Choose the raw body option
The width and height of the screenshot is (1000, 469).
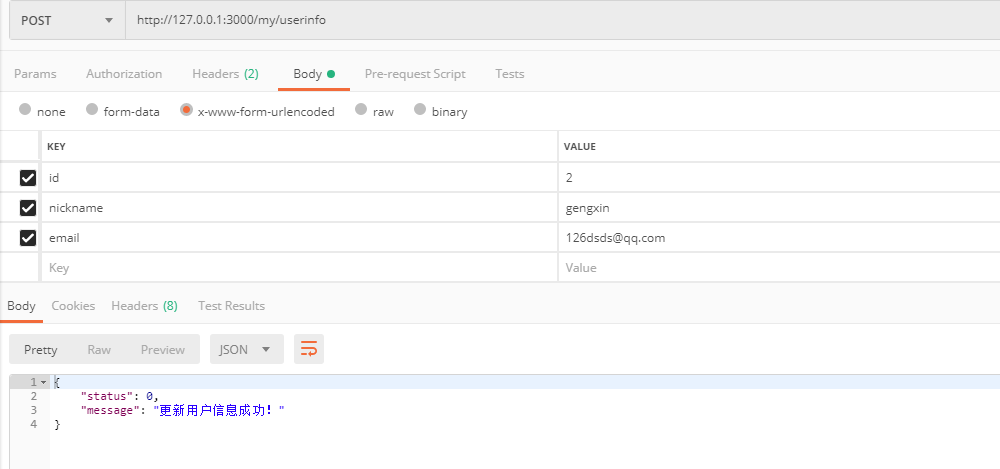(x=361, y=109)
